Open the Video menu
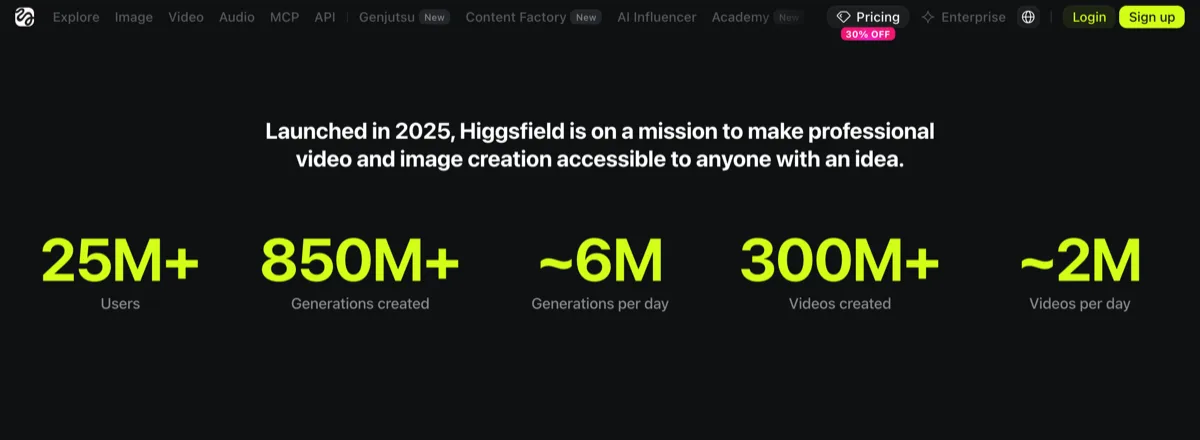 [x=186, y=17]
